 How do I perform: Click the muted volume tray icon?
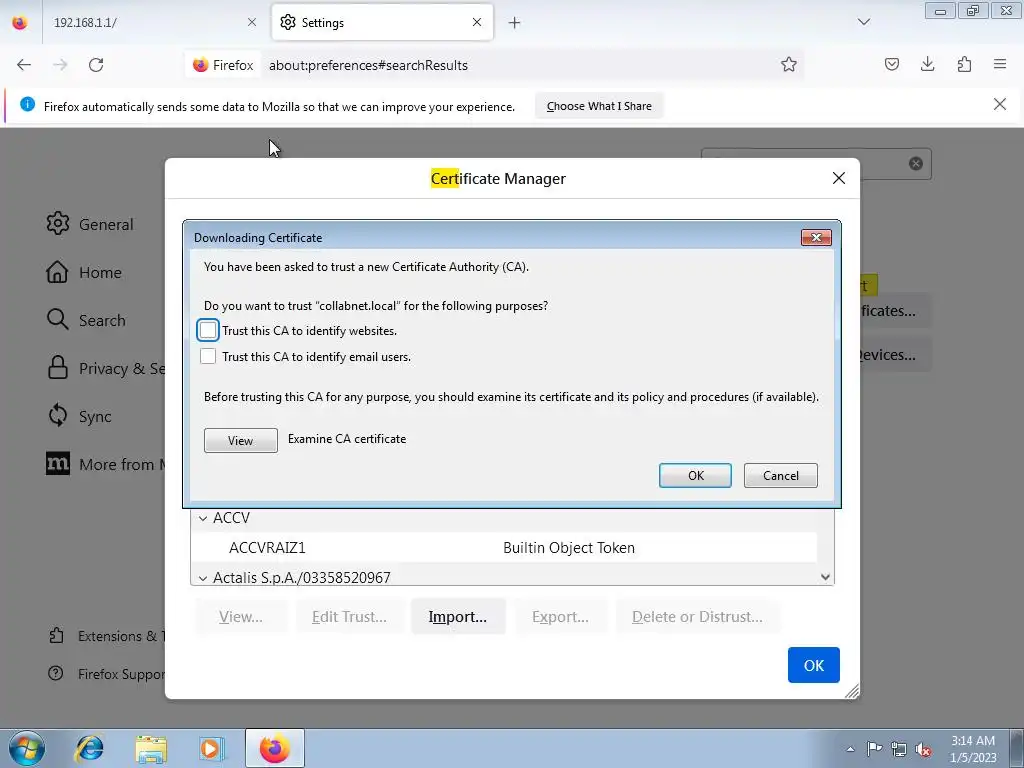[923, 749]
